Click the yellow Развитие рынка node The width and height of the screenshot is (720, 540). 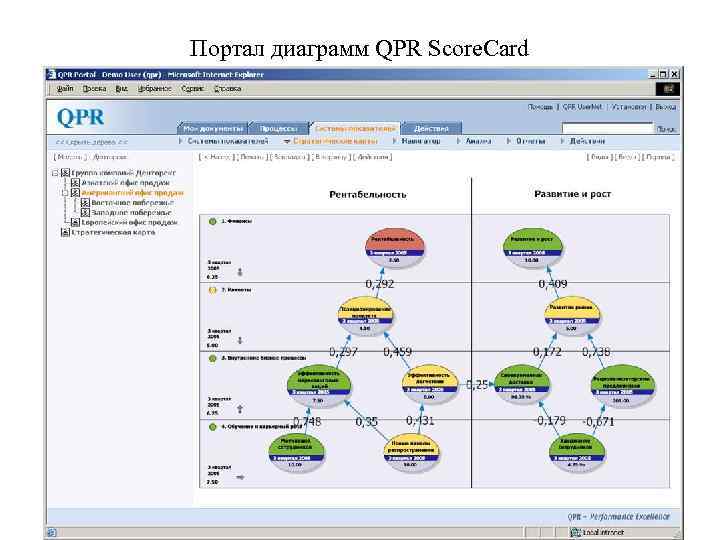pyautogui.click(x=571, y=316)
